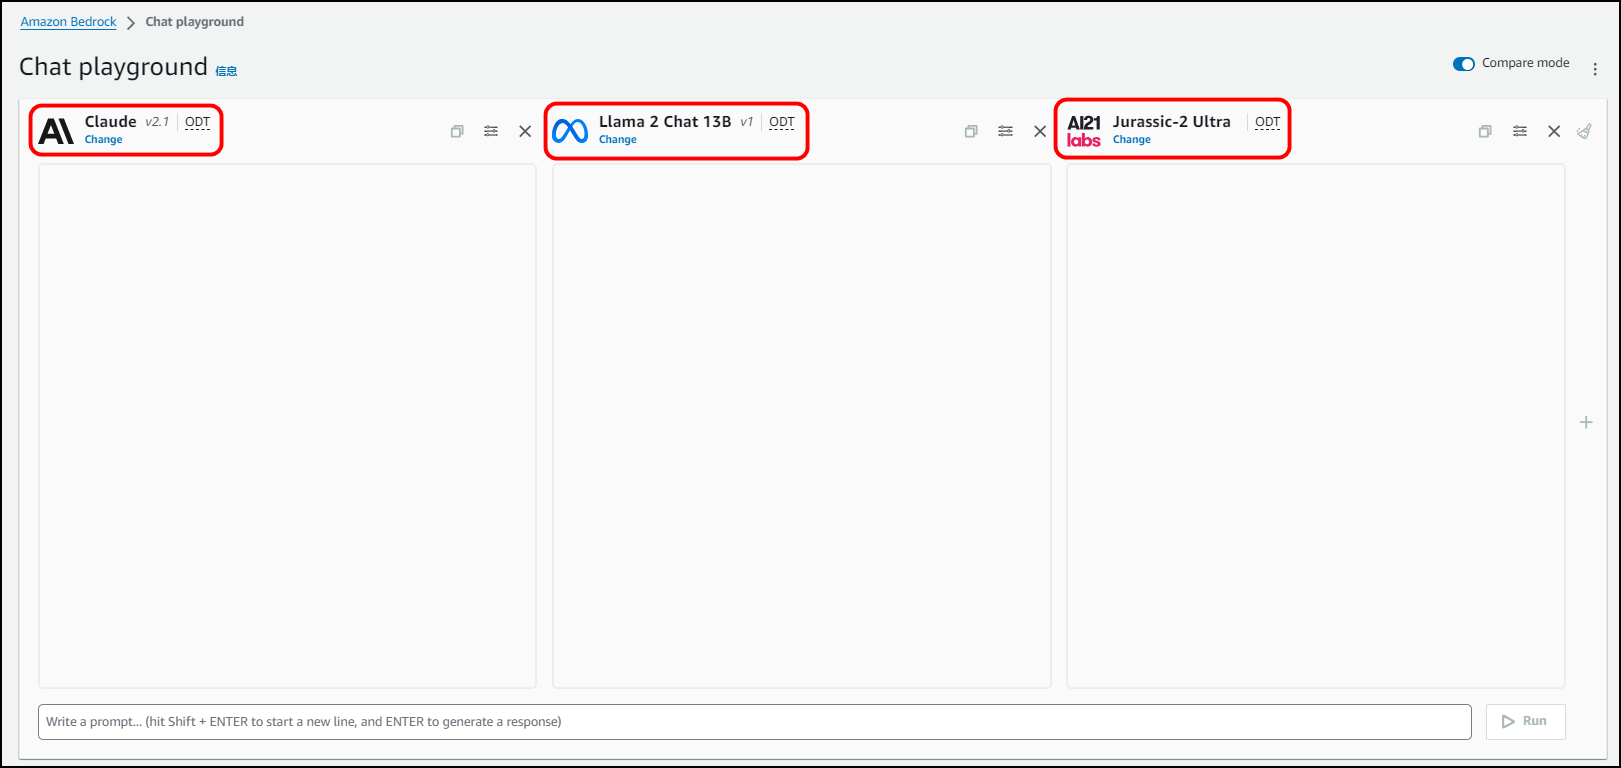Close the Claude model panel
The height and width of the screenshot is (768, 1621).
[x=525, y=131]
